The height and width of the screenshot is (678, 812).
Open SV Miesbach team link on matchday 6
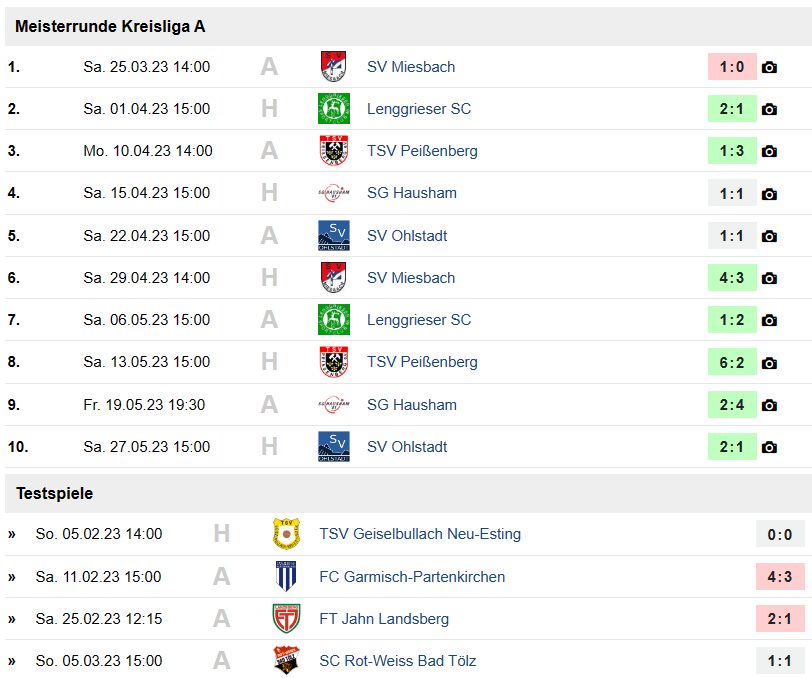pyautogui.click(x=411, y=278)
